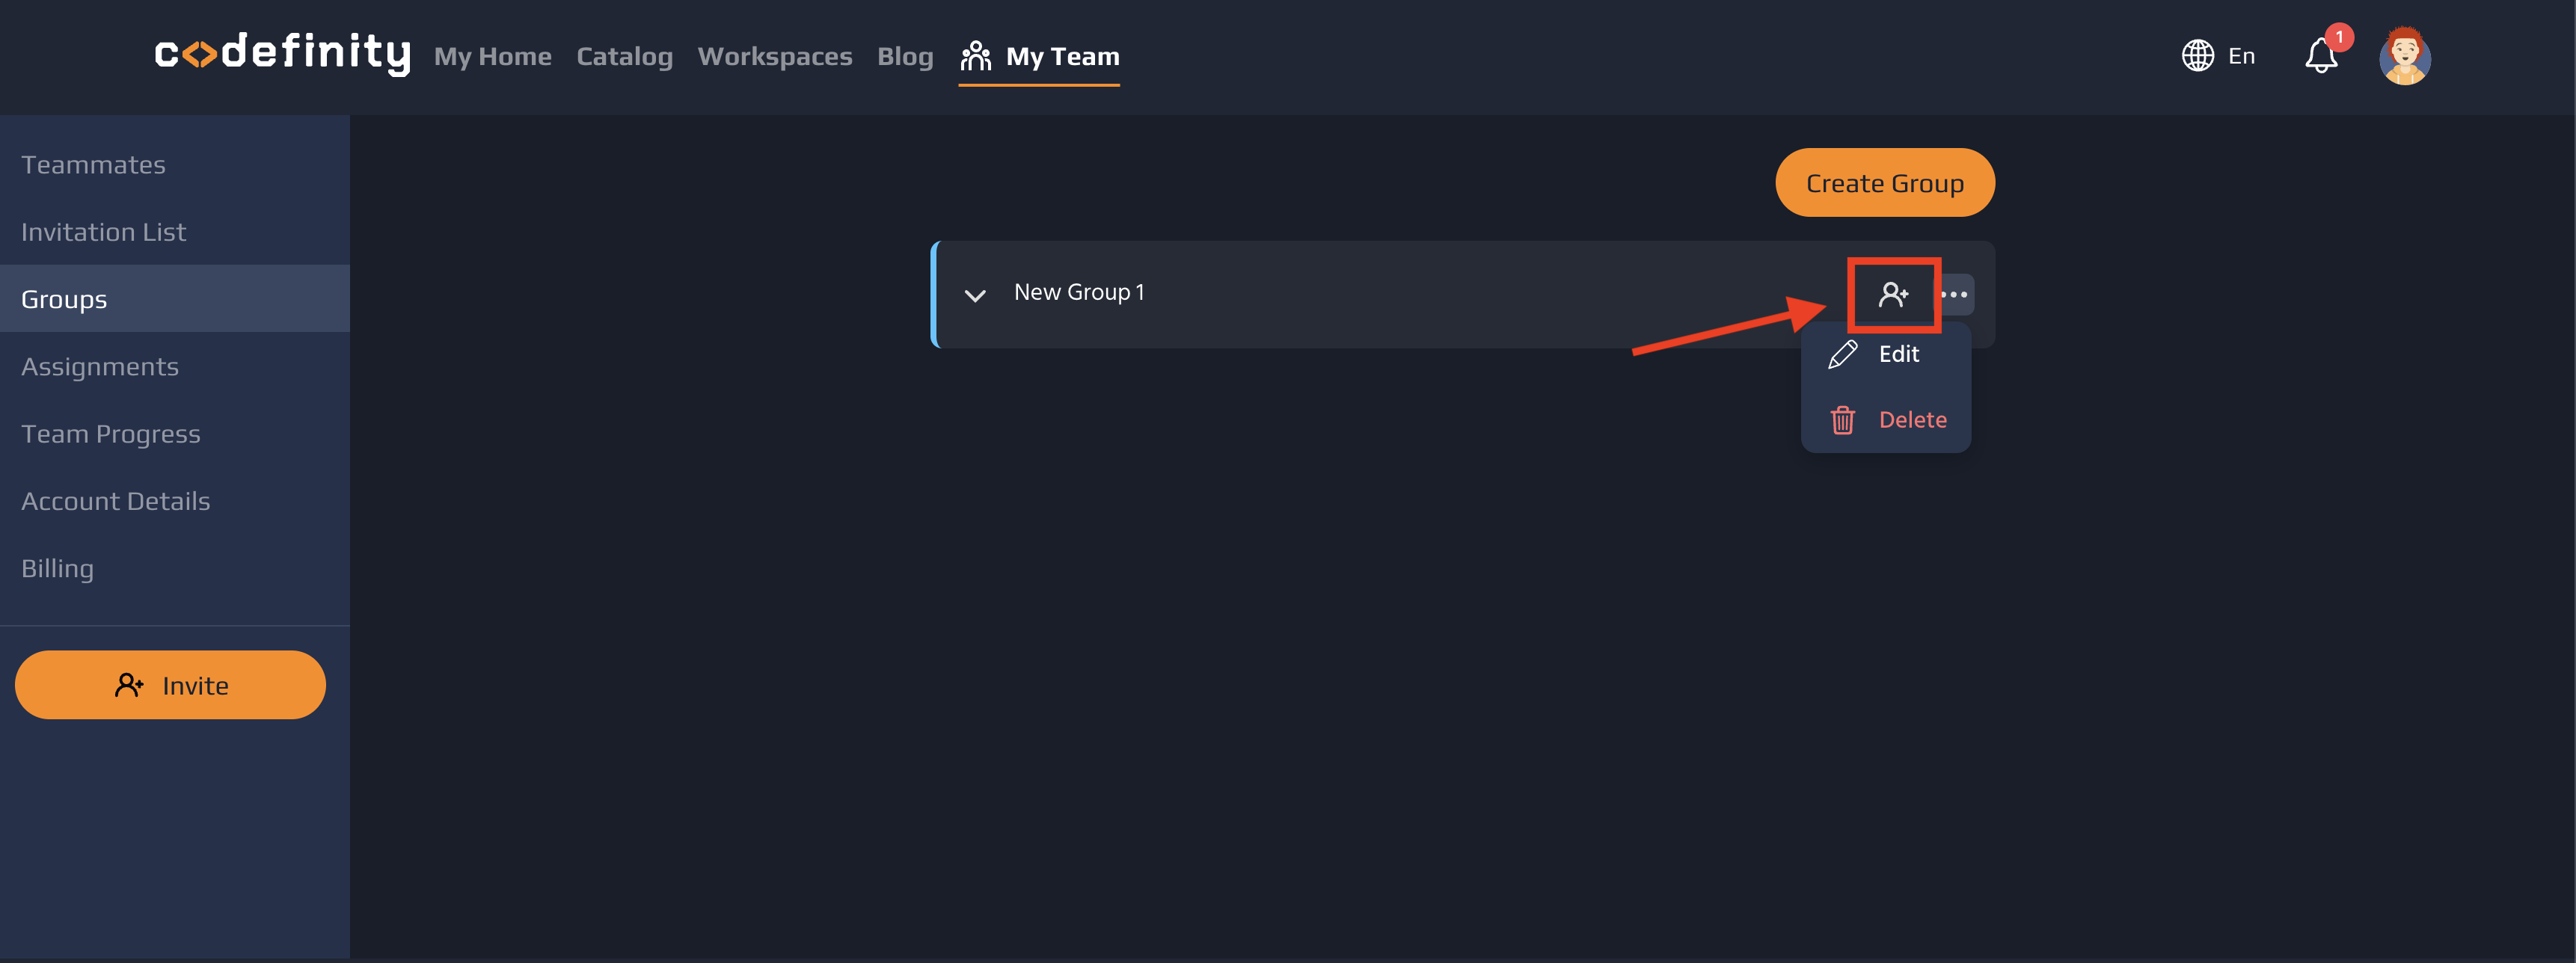Expand the New Group 1 group
The image size is (2576, 963).
(975, 295)
